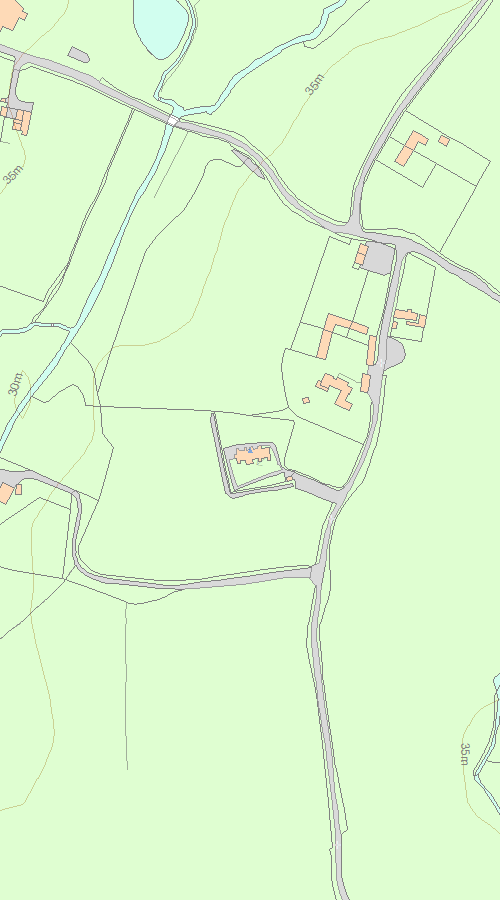Click the blue triangle marker on central building
Viewport: 500px width, 900px height.
(250, 451)
